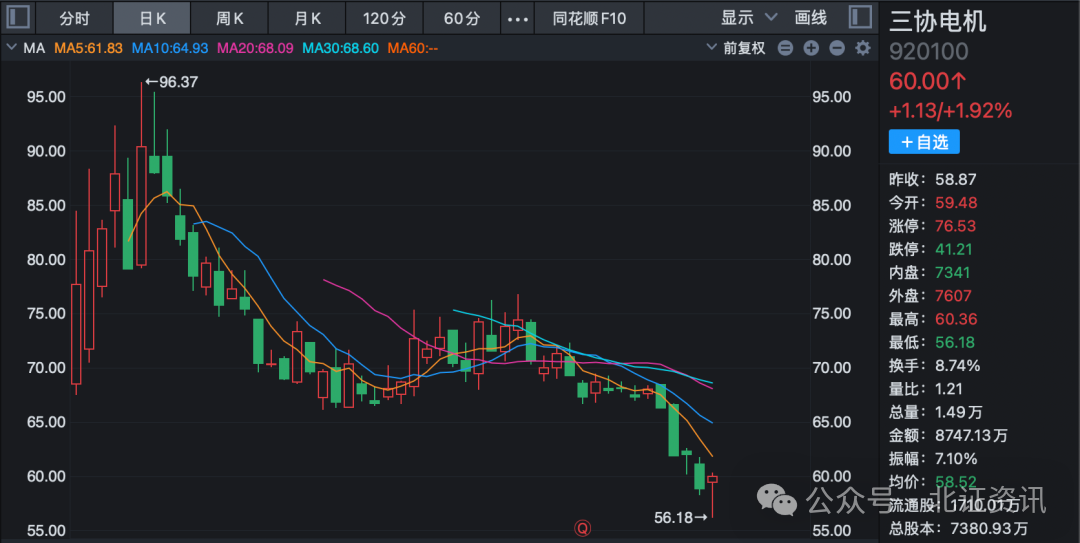Select the 分时 intraday tab
This screenshot has width=1080, height=543.
click(x=74, y=18)
